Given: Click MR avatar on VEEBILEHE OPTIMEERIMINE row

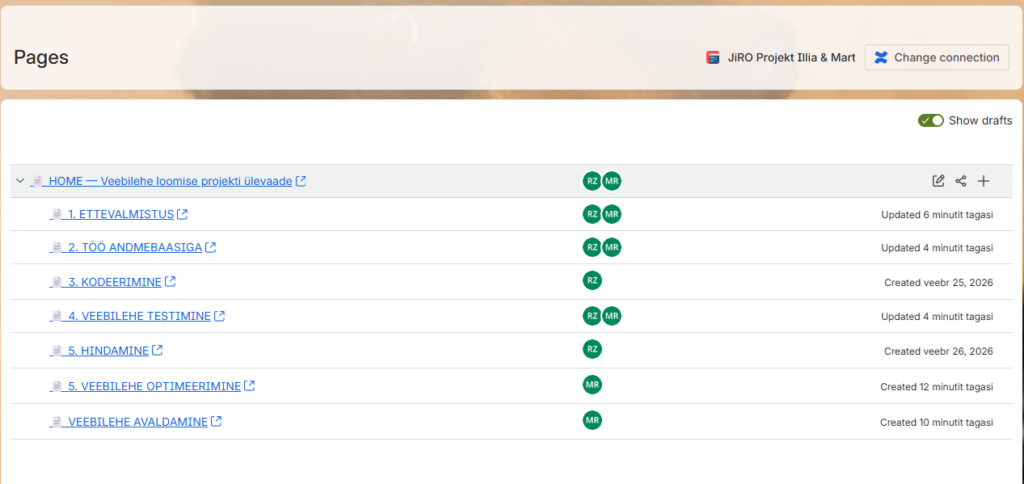Looking at the screenshot, I should click(592, 385).
